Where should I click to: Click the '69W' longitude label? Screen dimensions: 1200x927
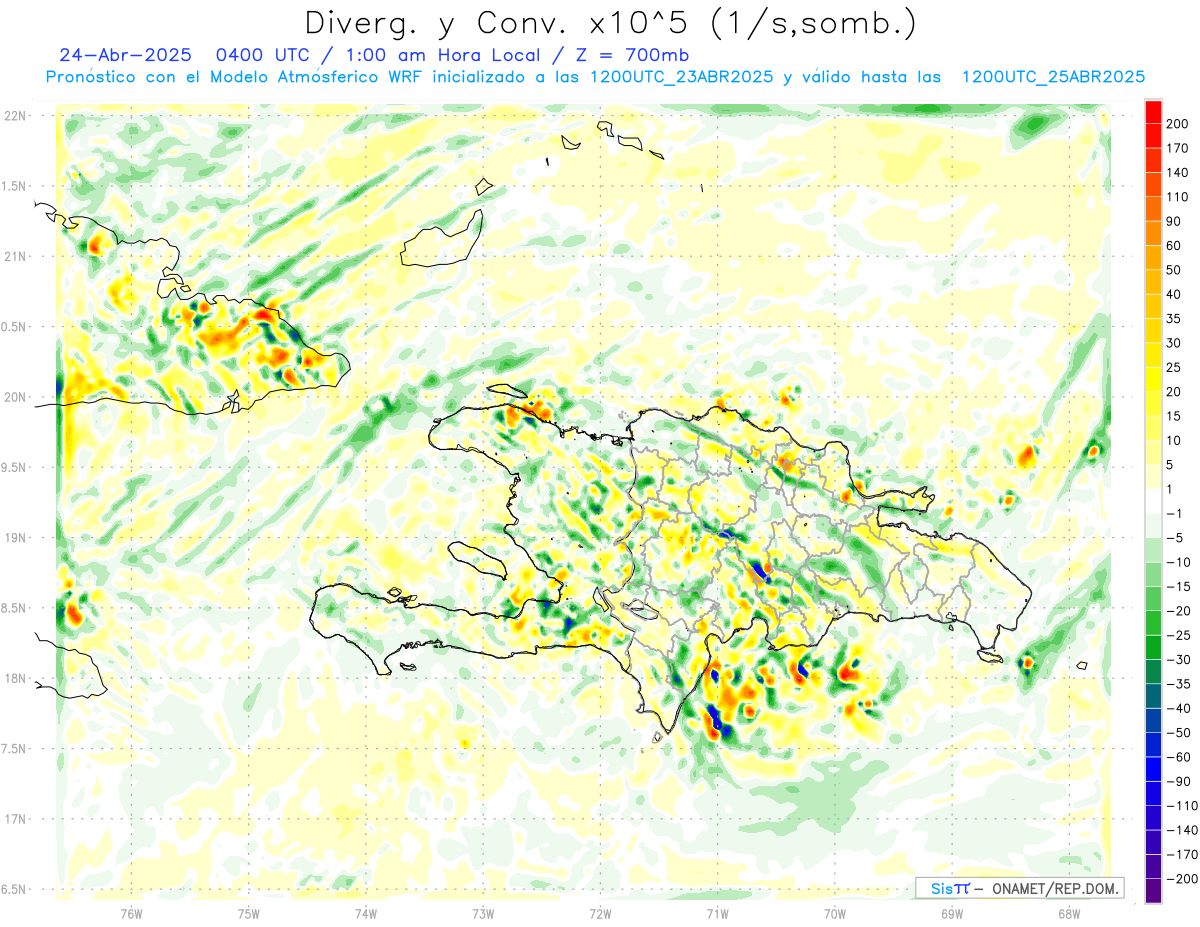pos(952,913)
